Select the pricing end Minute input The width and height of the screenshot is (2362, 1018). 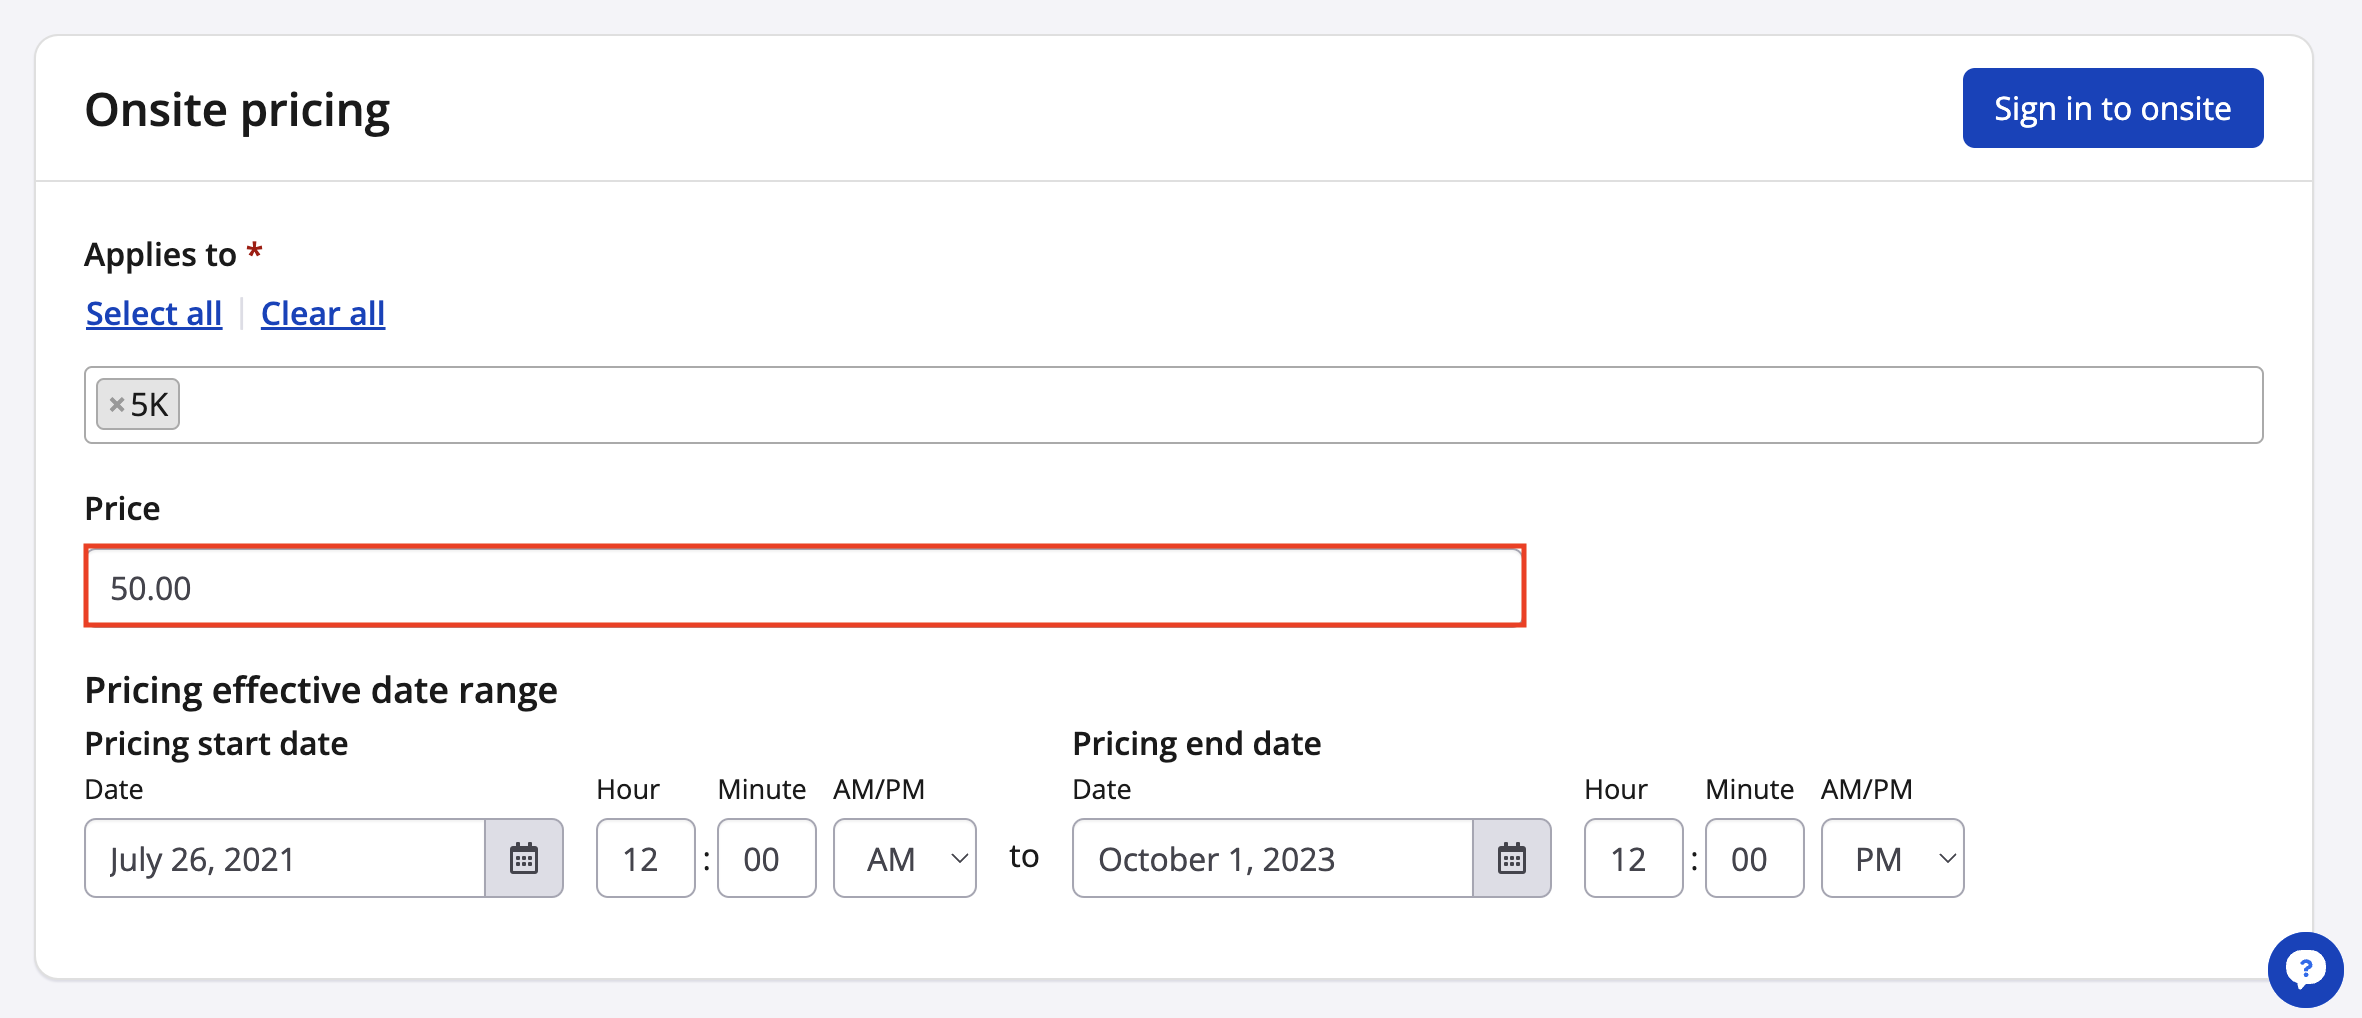tap(1754, 859)
